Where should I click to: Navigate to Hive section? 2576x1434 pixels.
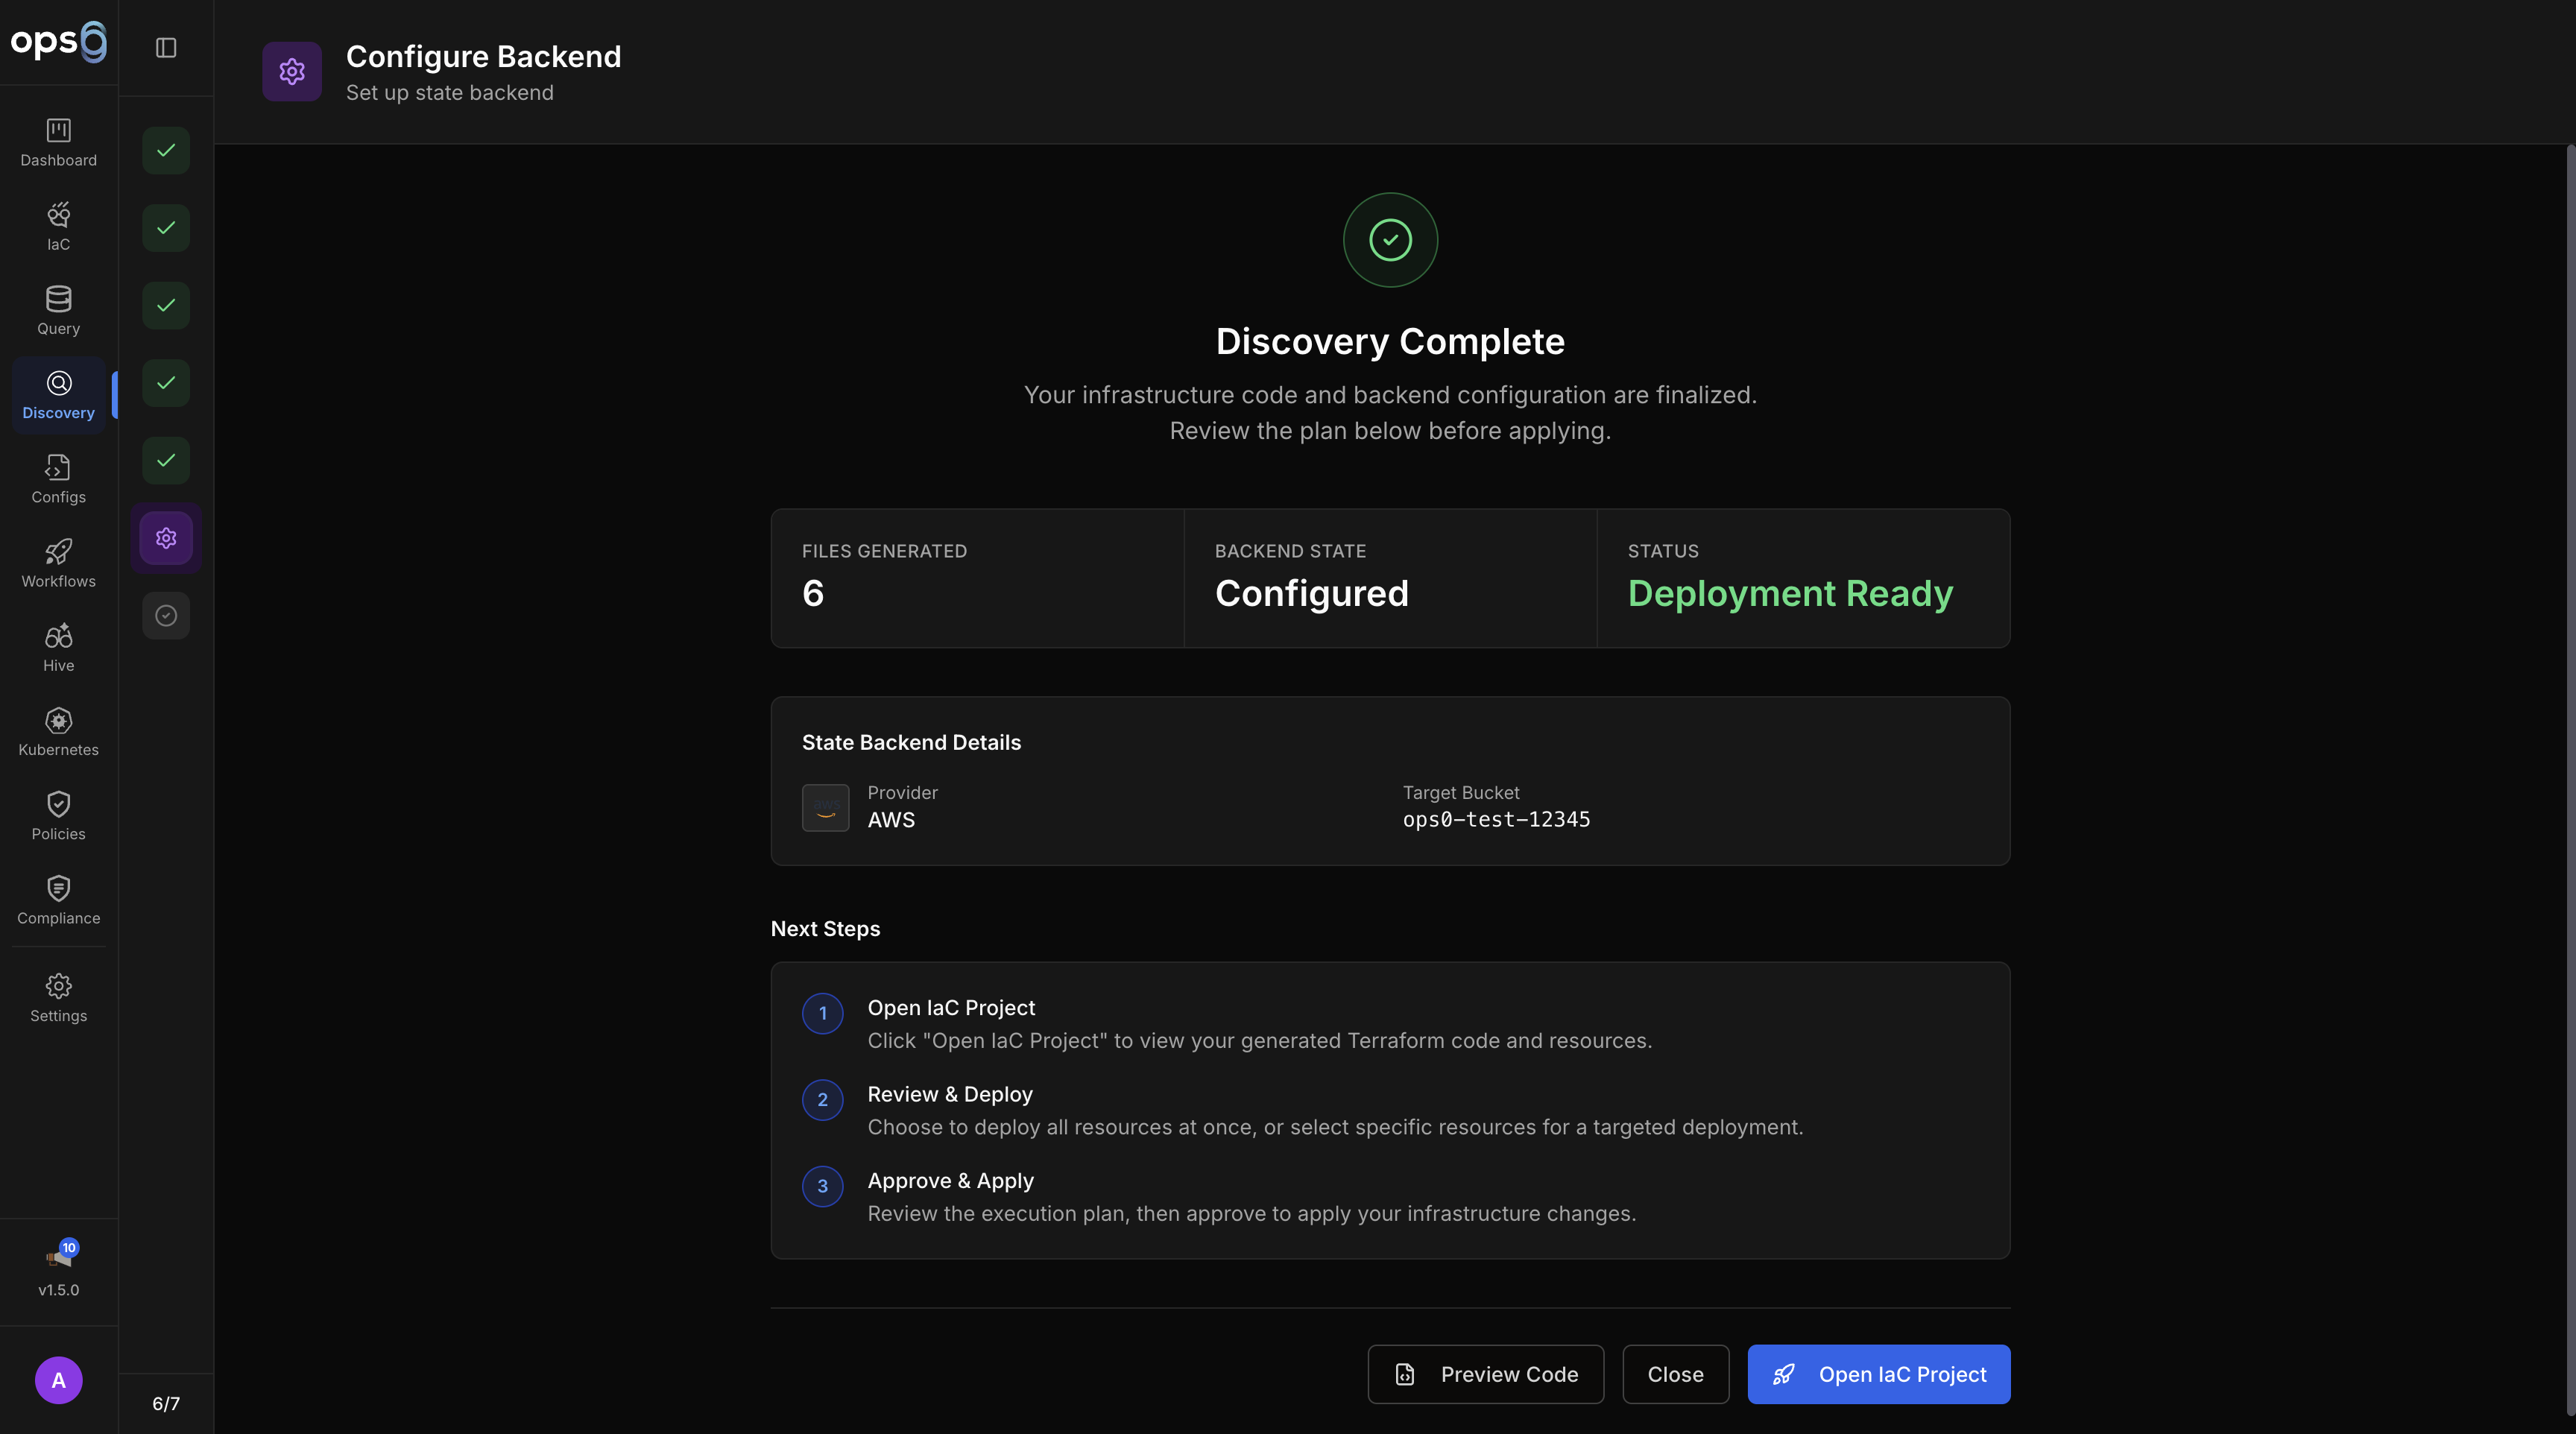click(58, 647)
